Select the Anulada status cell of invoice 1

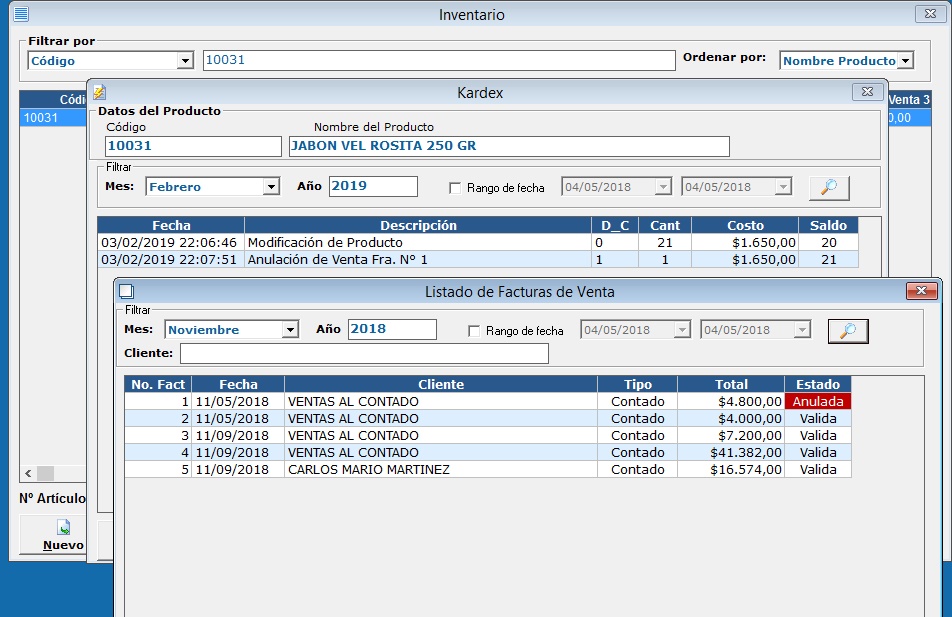point(817,401)
